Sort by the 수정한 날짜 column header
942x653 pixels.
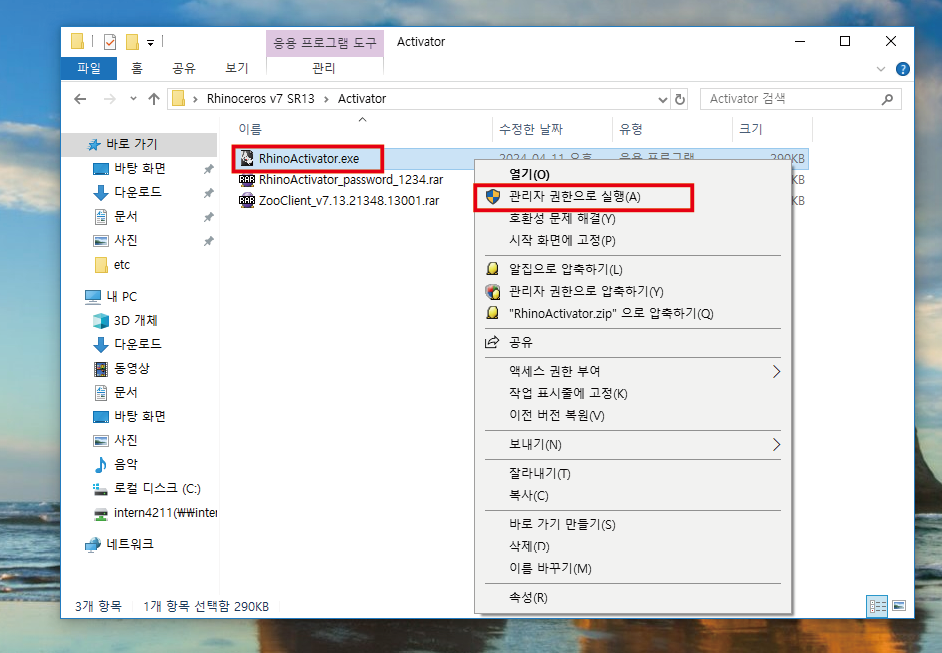click(531, 129)
